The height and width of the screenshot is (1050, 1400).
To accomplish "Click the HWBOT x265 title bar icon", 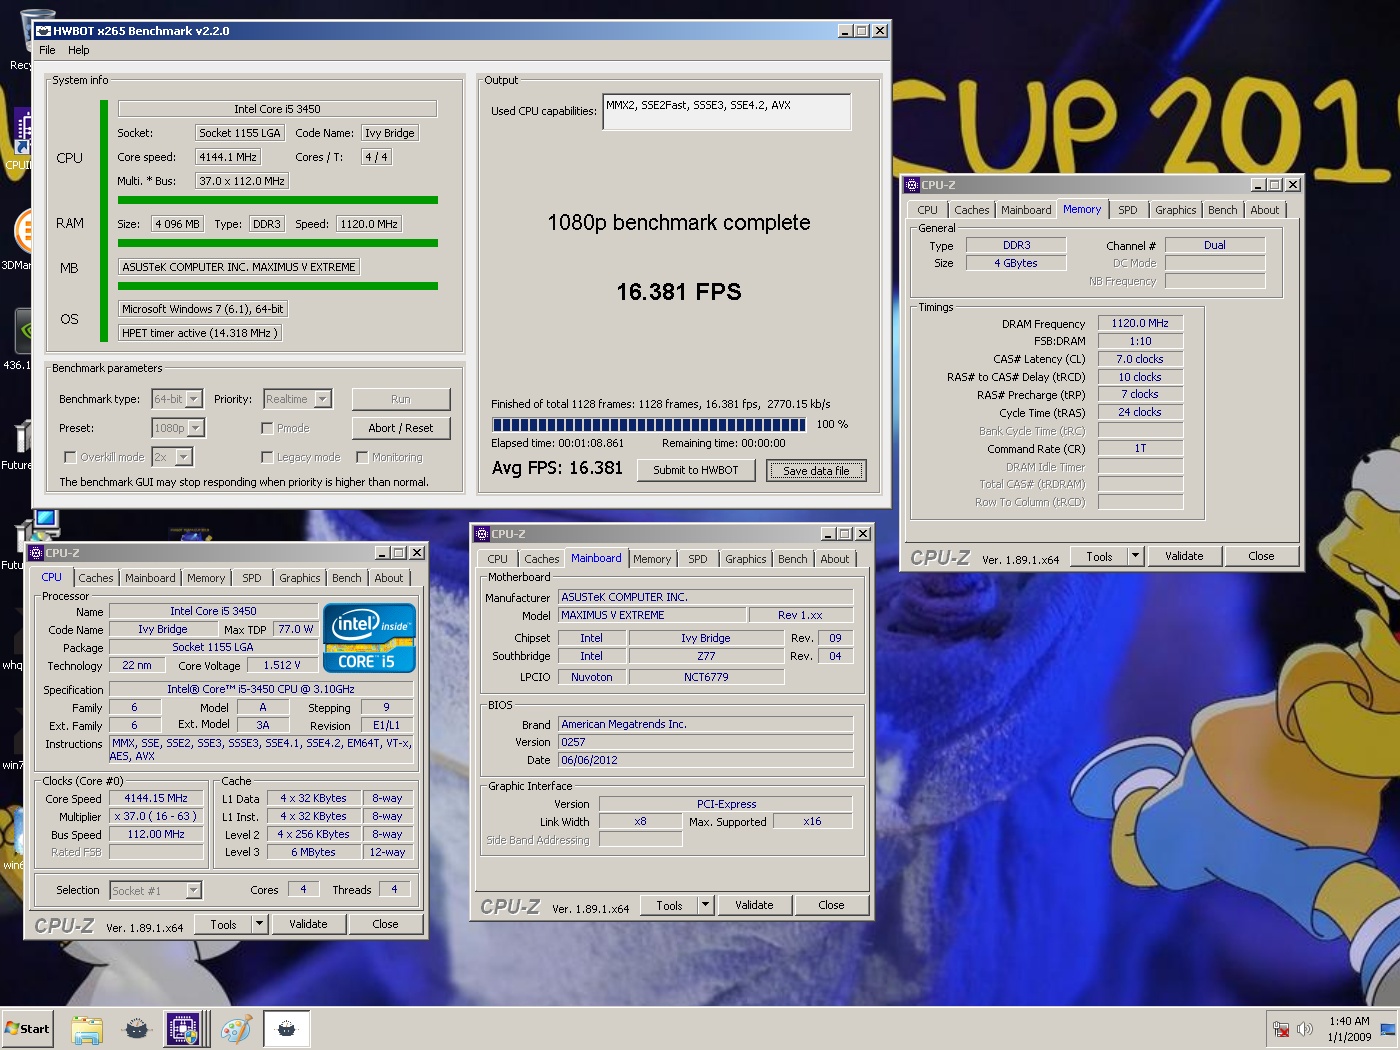I will tap(44, 31).
